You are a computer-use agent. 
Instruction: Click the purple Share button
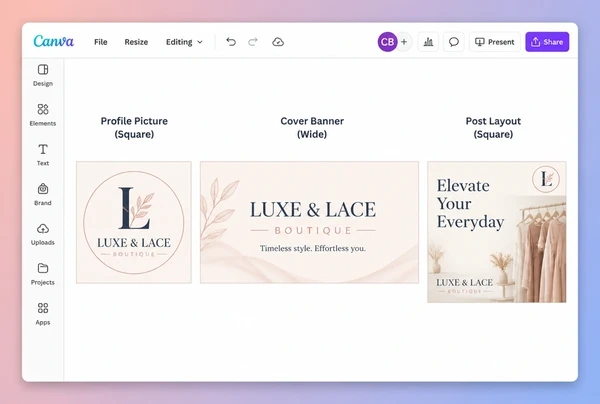click(547, 42)
